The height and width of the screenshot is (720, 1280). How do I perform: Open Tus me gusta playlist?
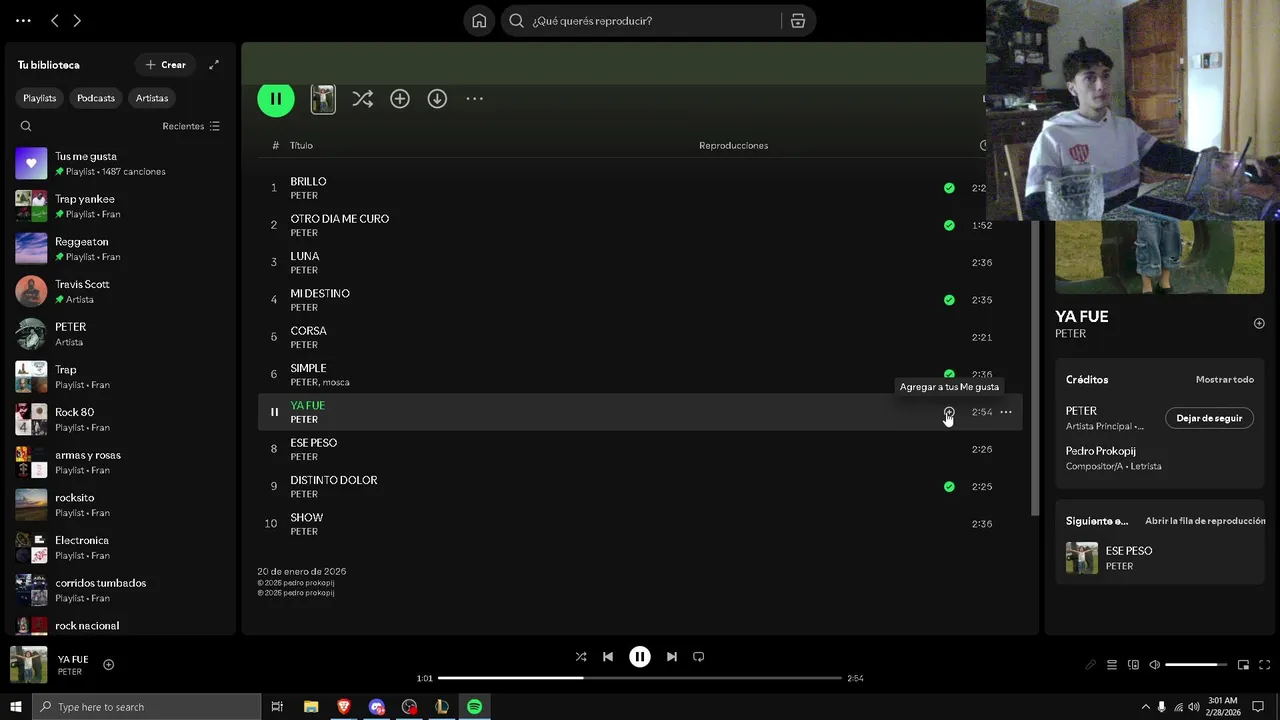(x=120, y=164)
